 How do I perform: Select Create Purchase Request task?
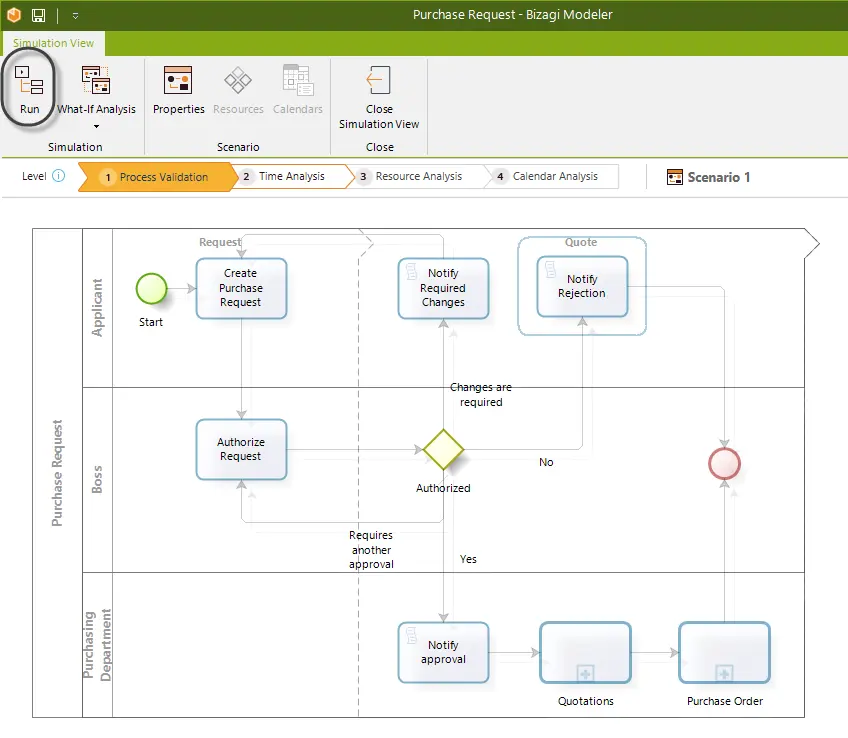pos(241,288)
